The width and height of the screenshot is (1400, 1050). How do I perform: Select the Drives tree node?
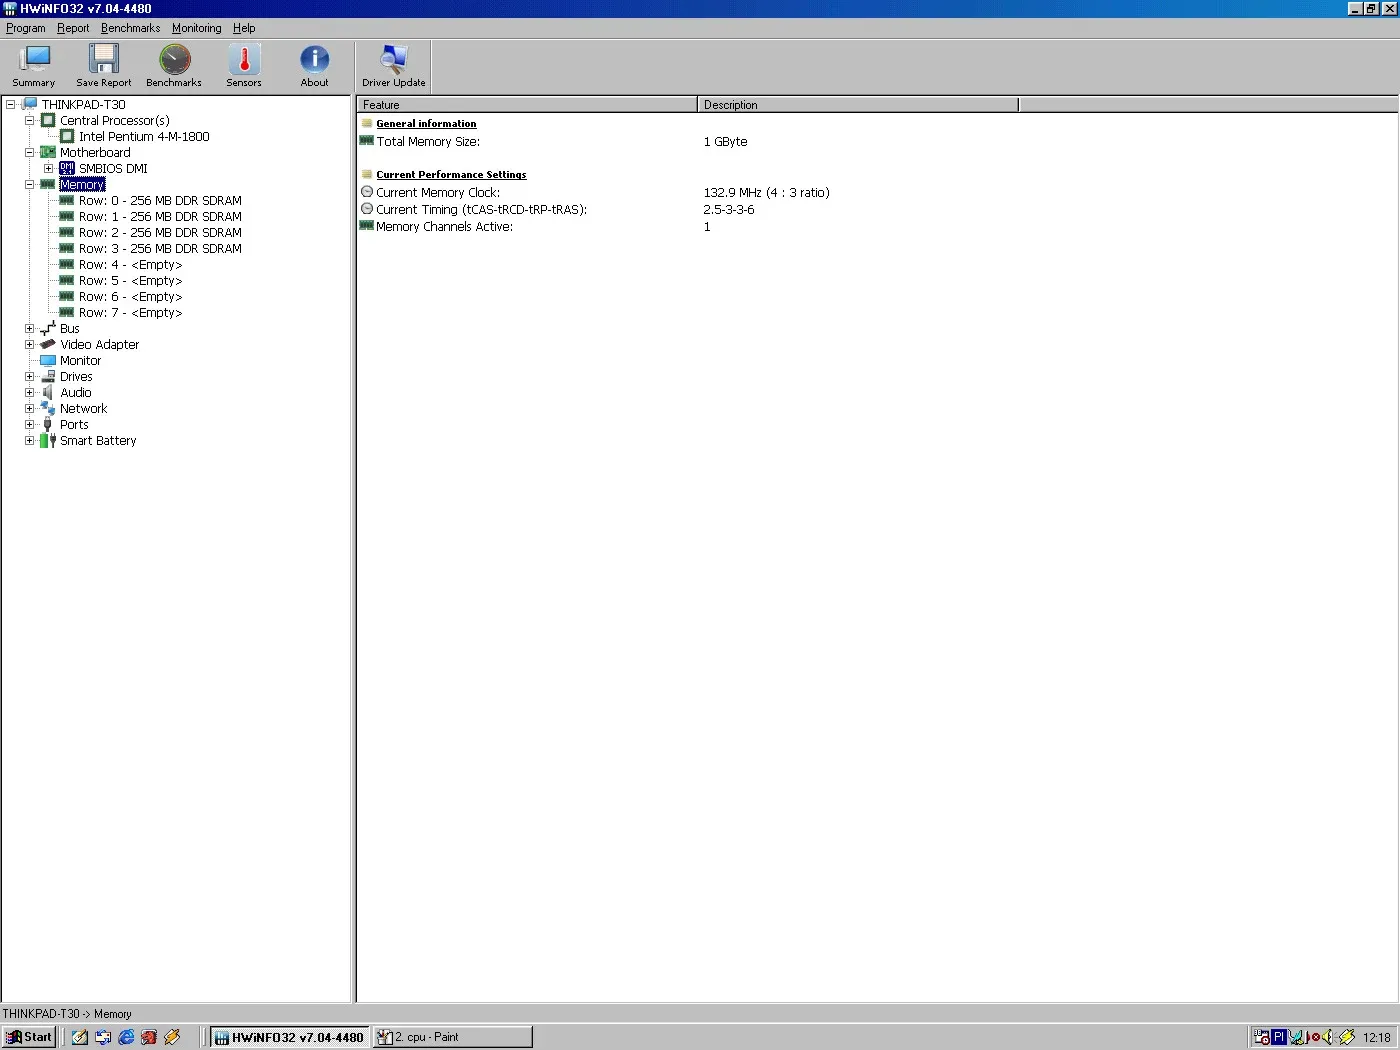[76, 377]
